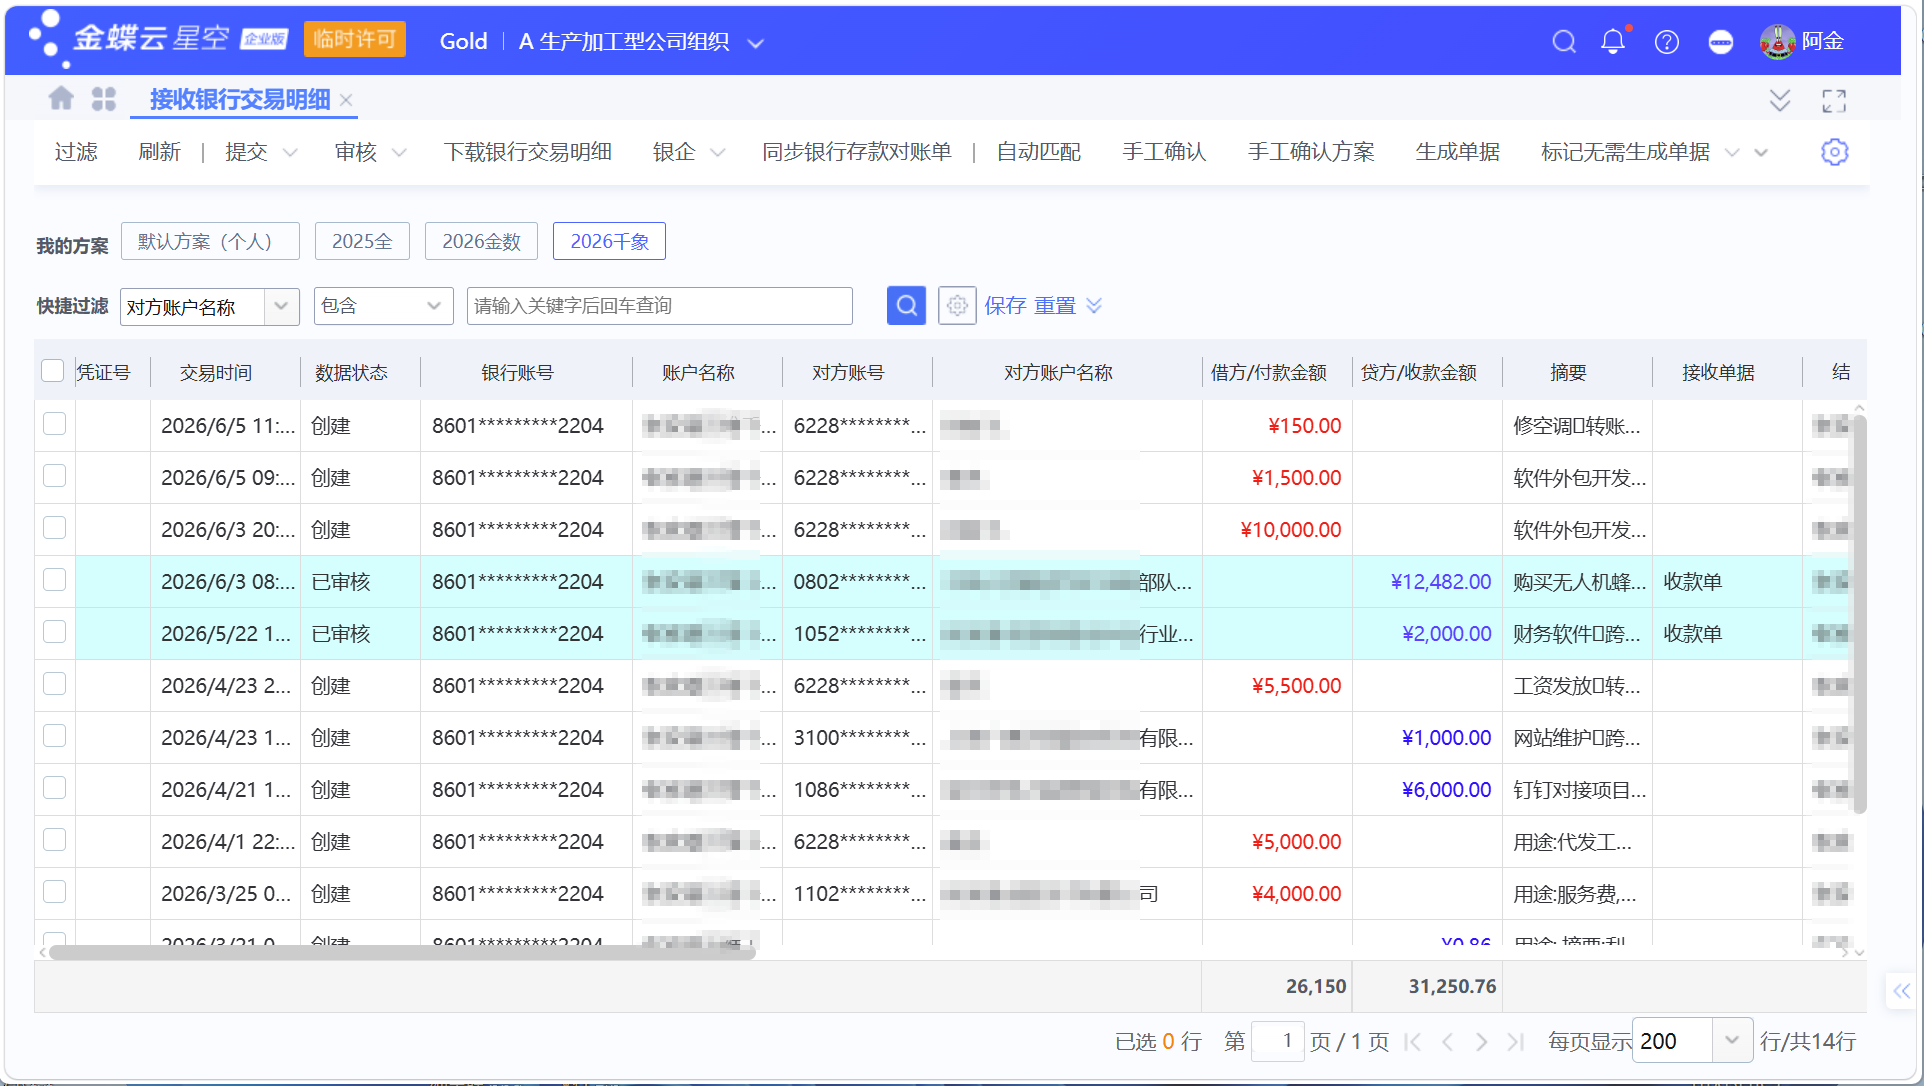Open organization switcher dropdown arrow
The image size is (1924, 1086).
pos(756,43)
